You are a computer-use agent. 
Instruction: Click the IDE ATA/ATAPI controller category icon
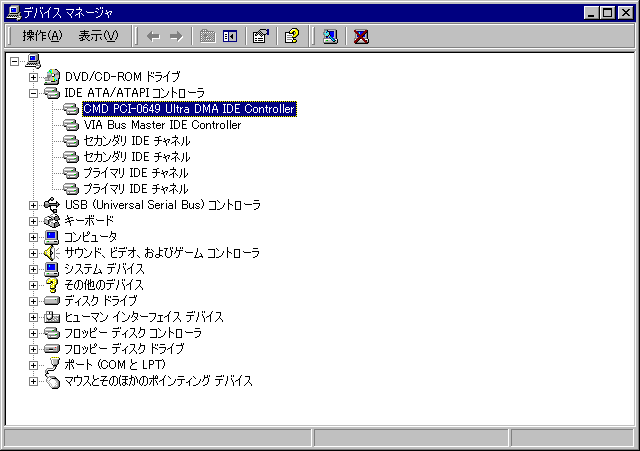click(52, 93)
